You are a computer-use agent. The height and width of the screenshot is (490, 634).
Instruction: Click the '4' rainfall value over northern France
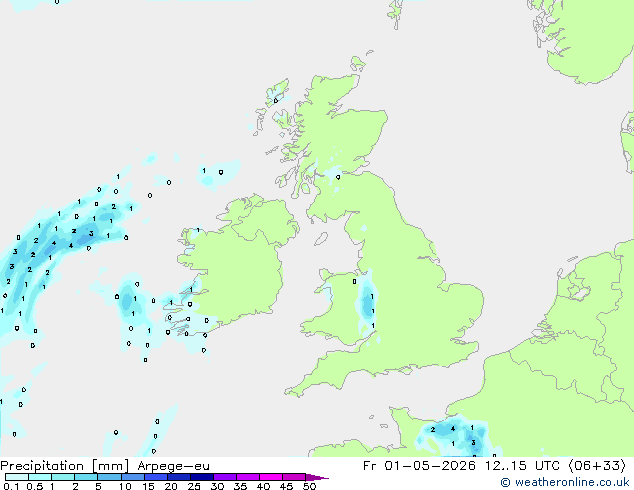click(x=453, y=429)
